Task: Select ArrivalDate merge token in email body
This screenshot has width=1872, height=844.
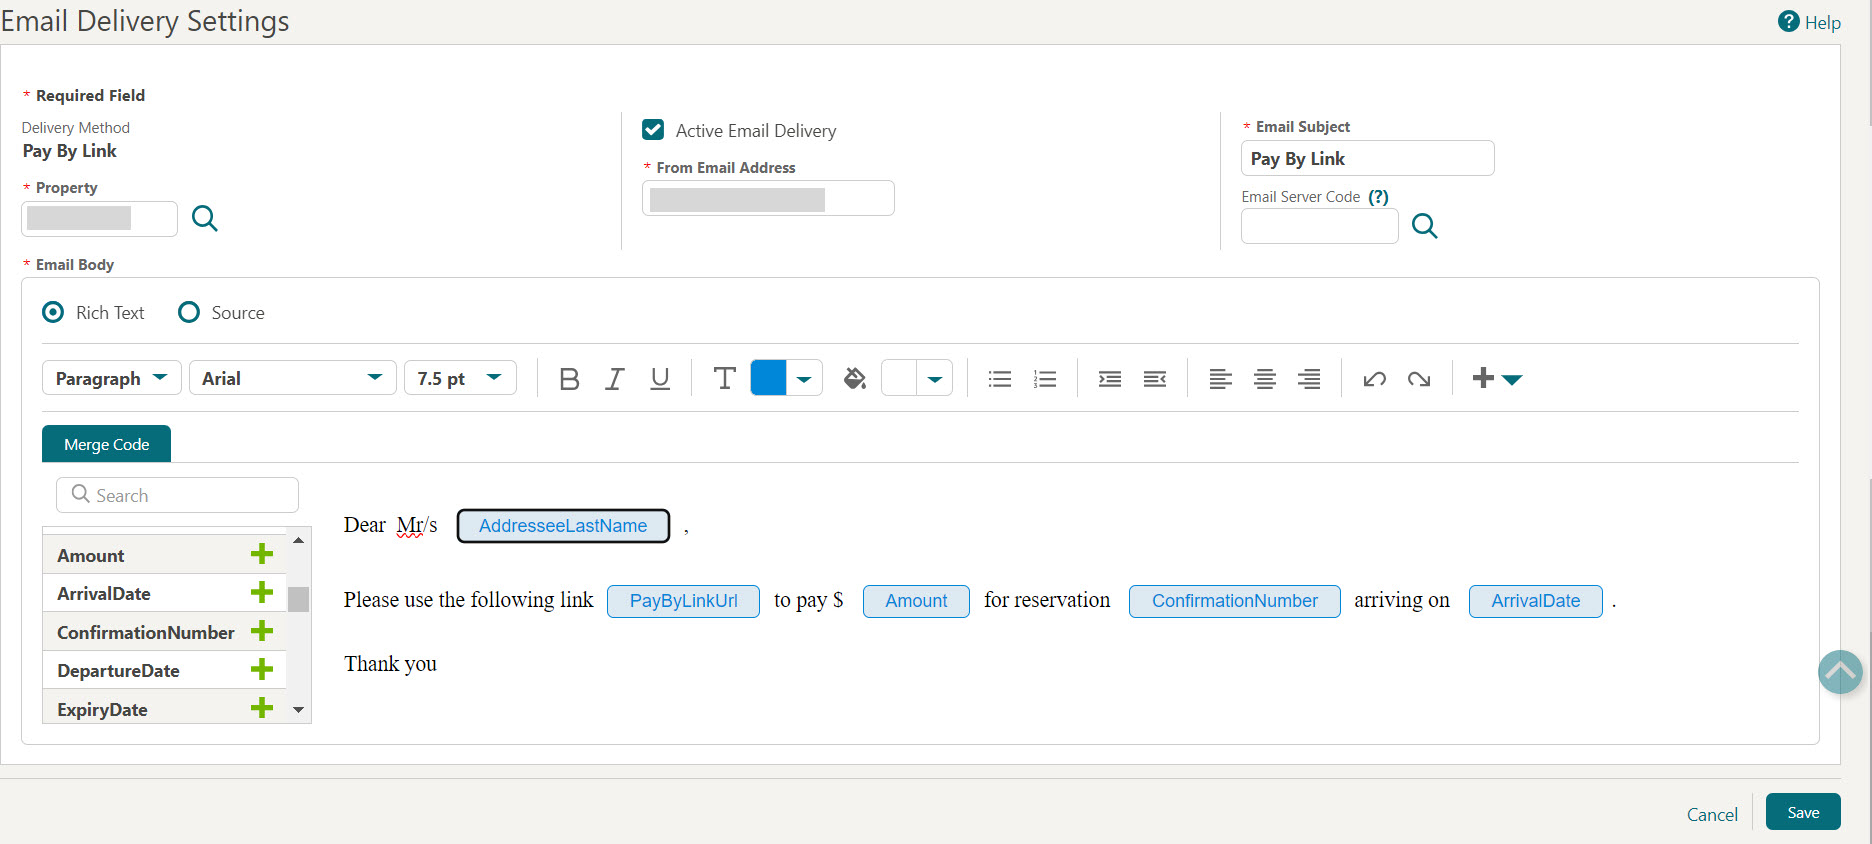Action: (x=1536, y=601)
